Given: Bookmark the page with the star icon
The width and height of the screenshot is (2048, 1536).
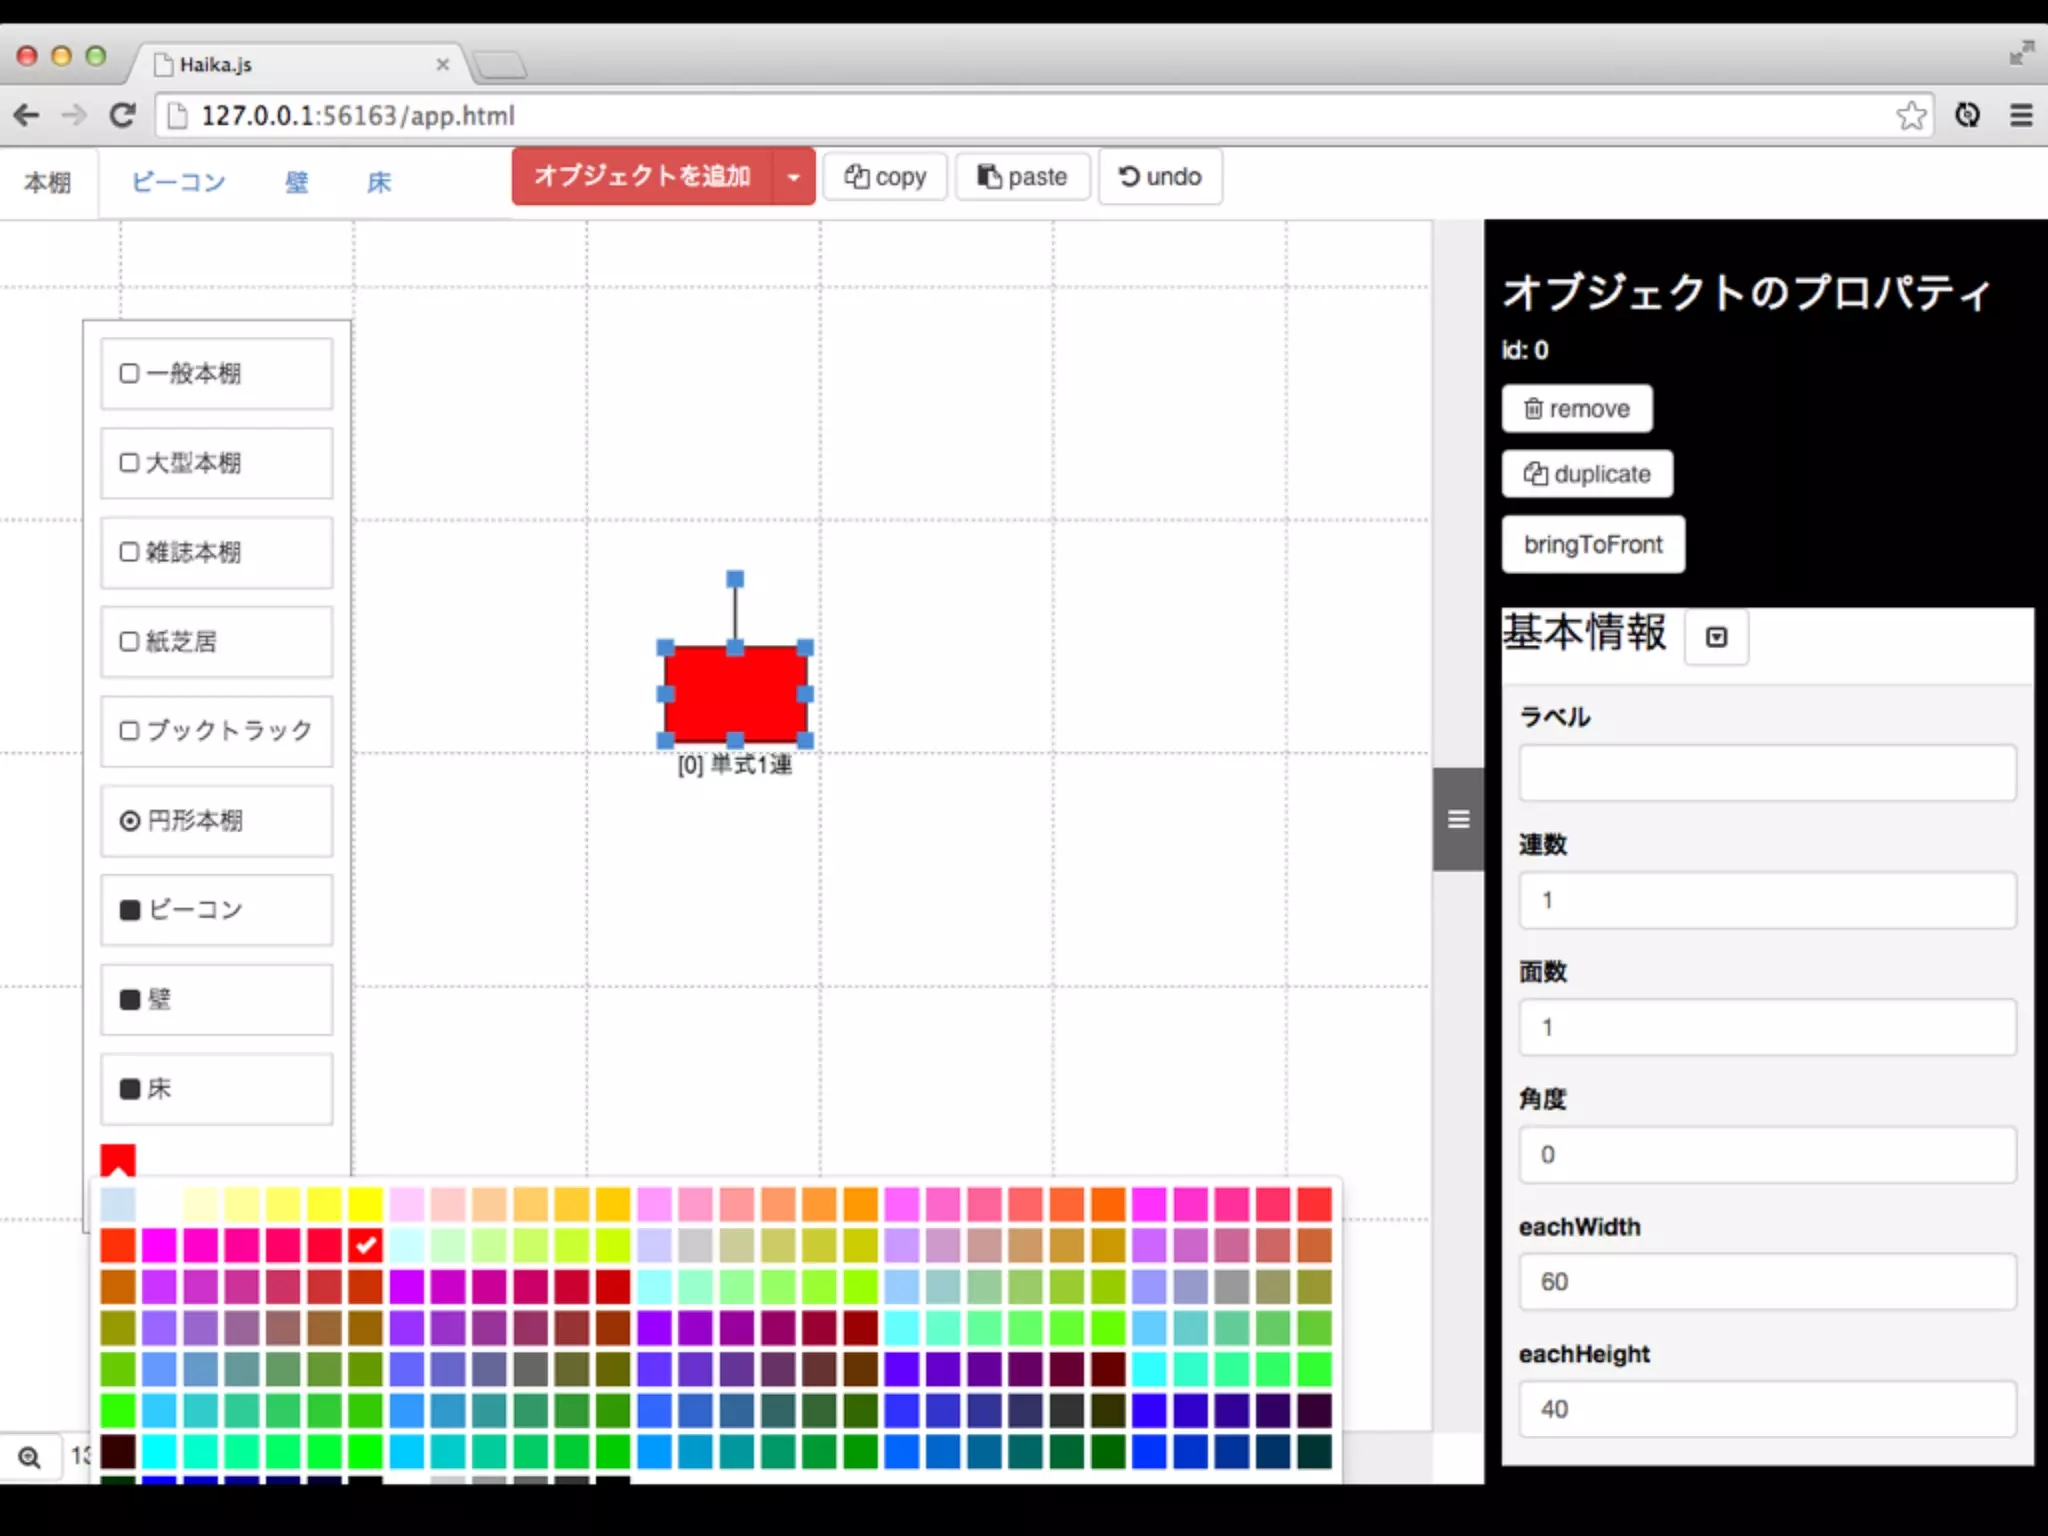Looking at the screenshot, I should (1911, 116).
